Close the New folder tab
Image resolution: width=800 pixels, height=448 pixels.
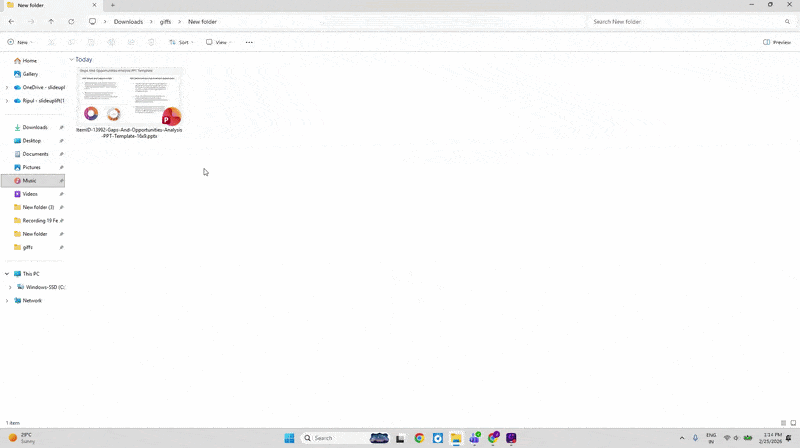tap(94, 5)
